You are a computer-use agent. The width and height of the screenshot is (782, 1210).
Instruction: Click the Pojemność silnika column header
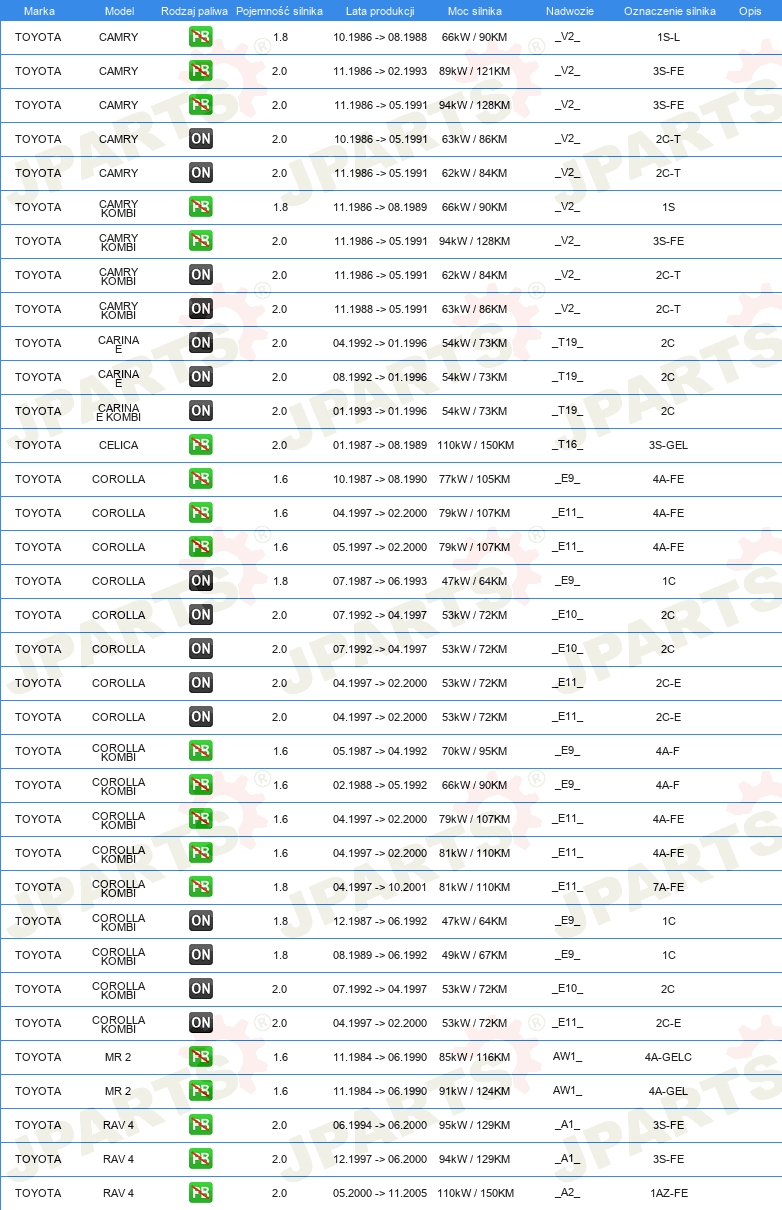pyautogui.click(x=280, y=11)
